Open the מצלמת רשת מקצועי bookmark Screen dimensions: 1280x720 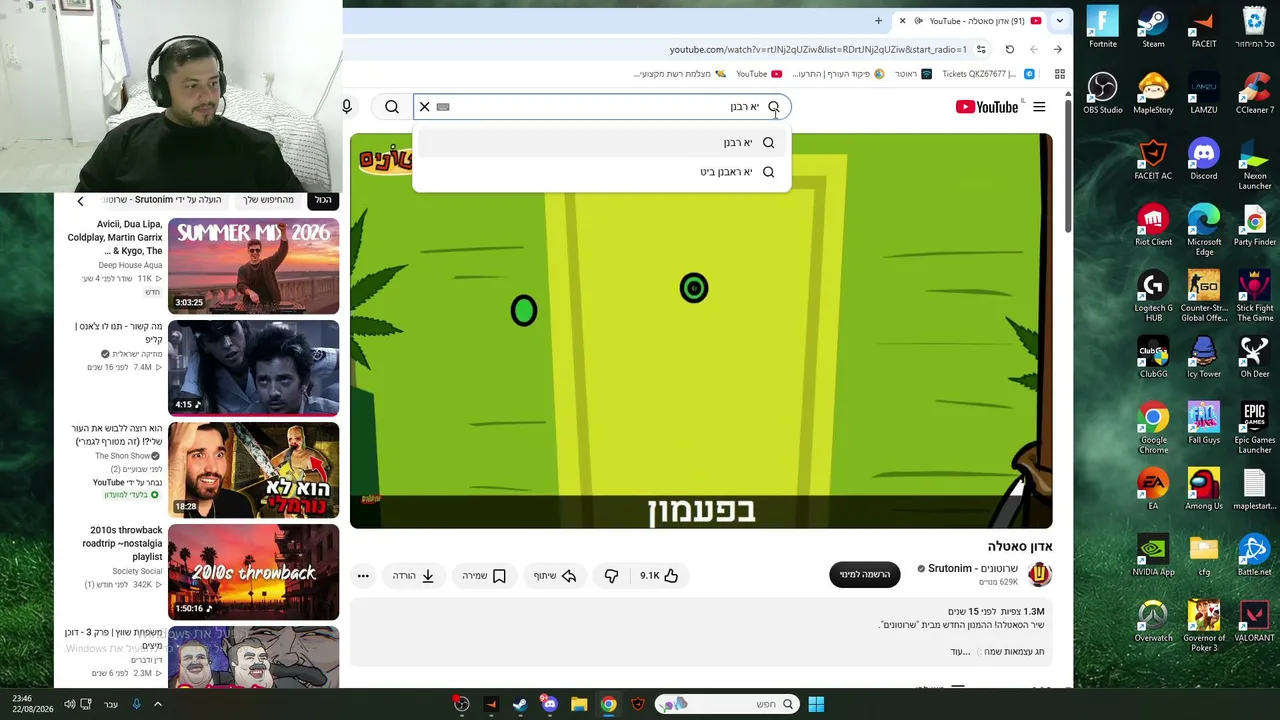[681, 74]
